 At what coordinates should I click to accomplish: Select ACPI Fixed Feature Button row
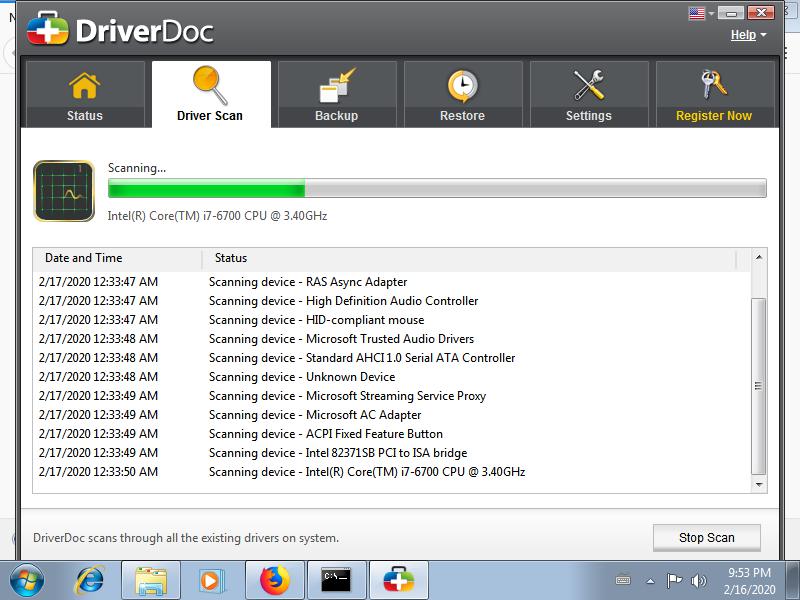point(392,434)
